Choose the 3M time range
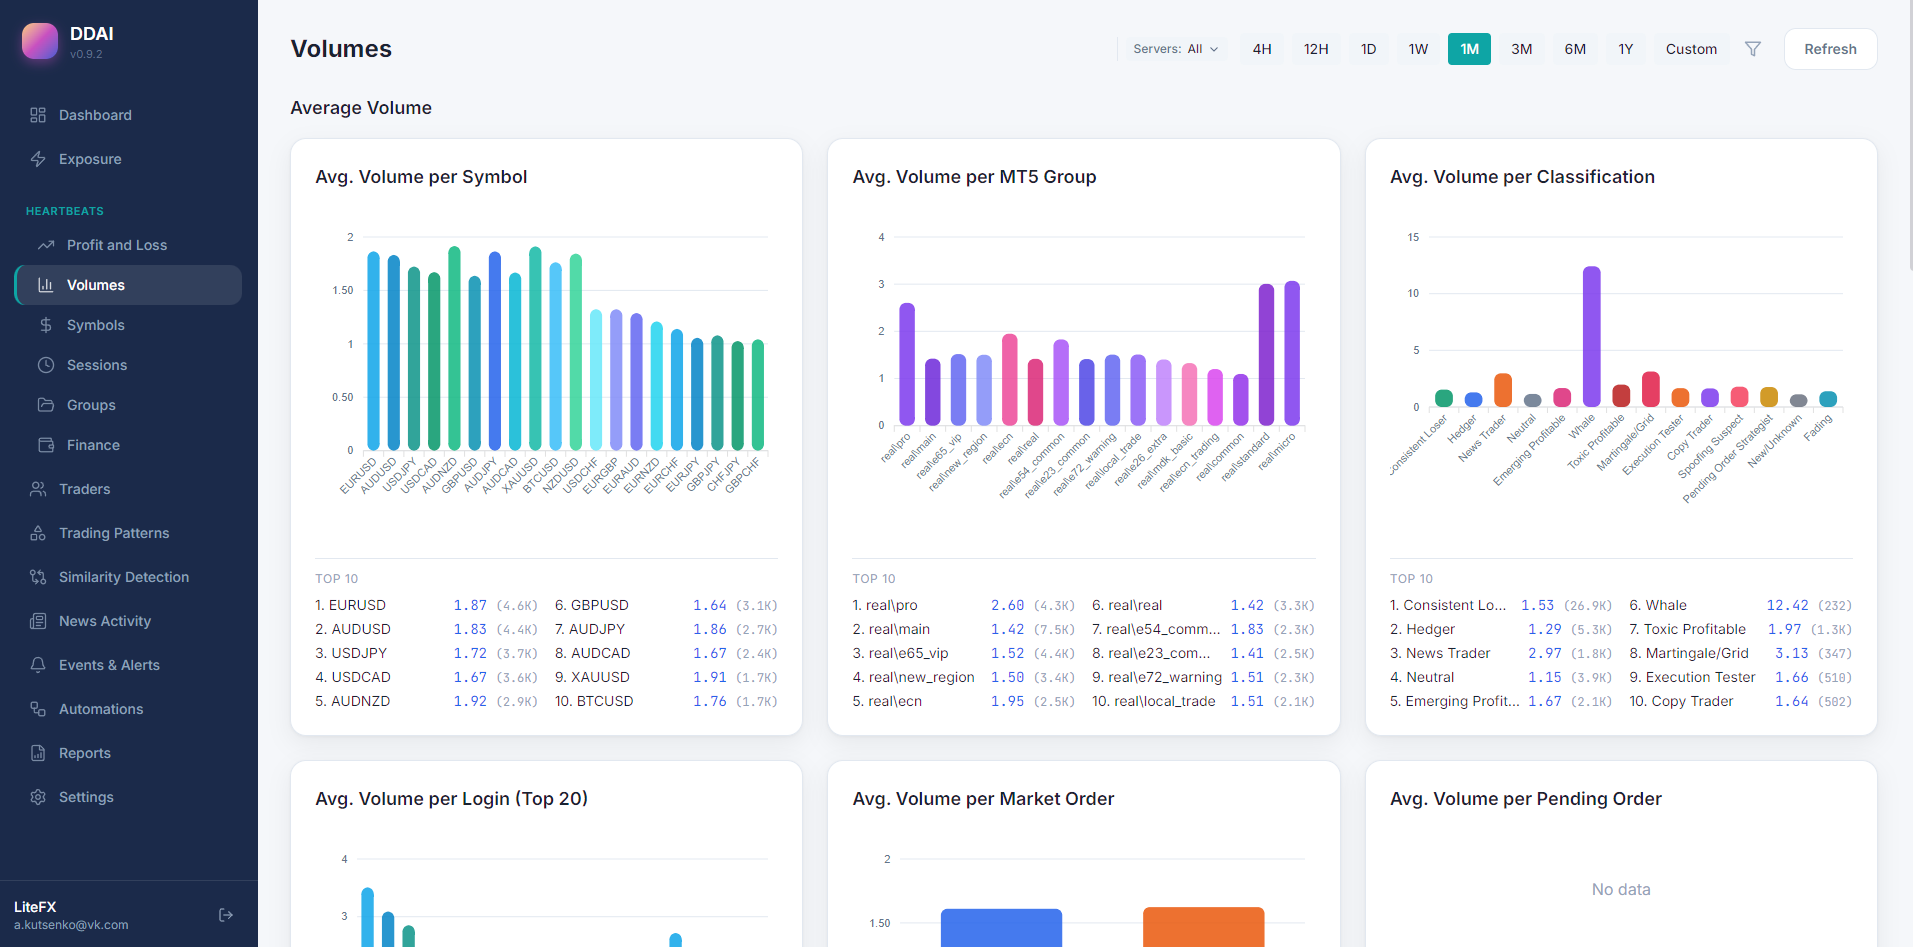 point(1522,49)
